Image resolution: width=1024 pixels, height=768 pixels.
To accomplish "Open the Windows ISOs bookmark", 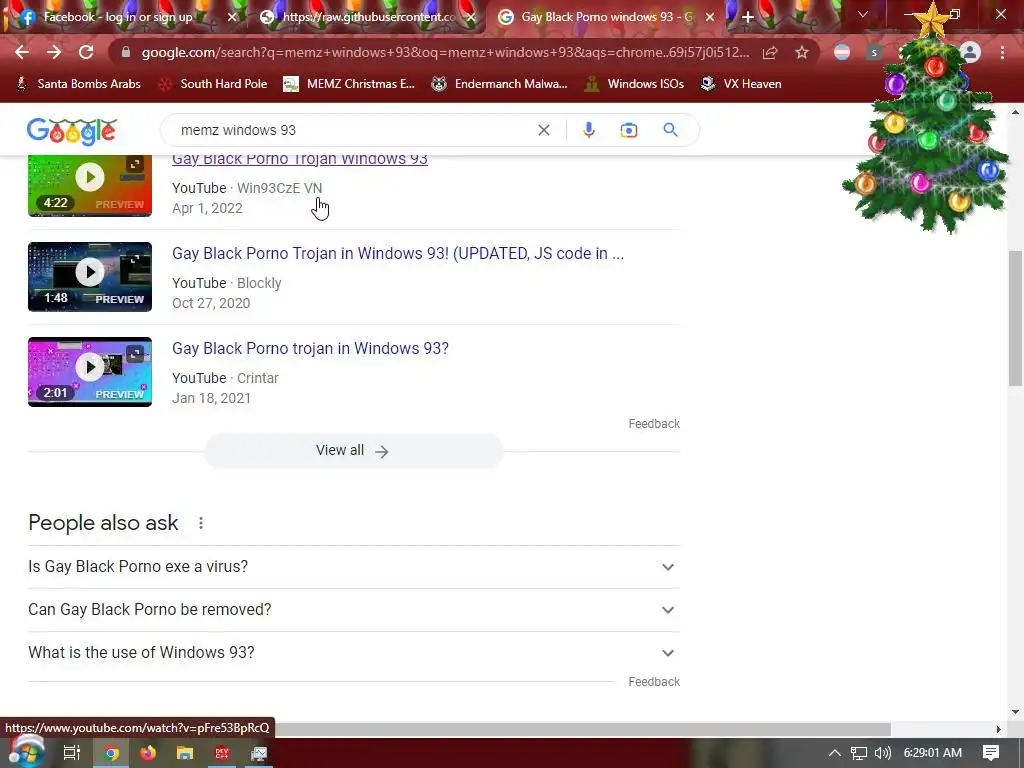I will click(634, 84).
